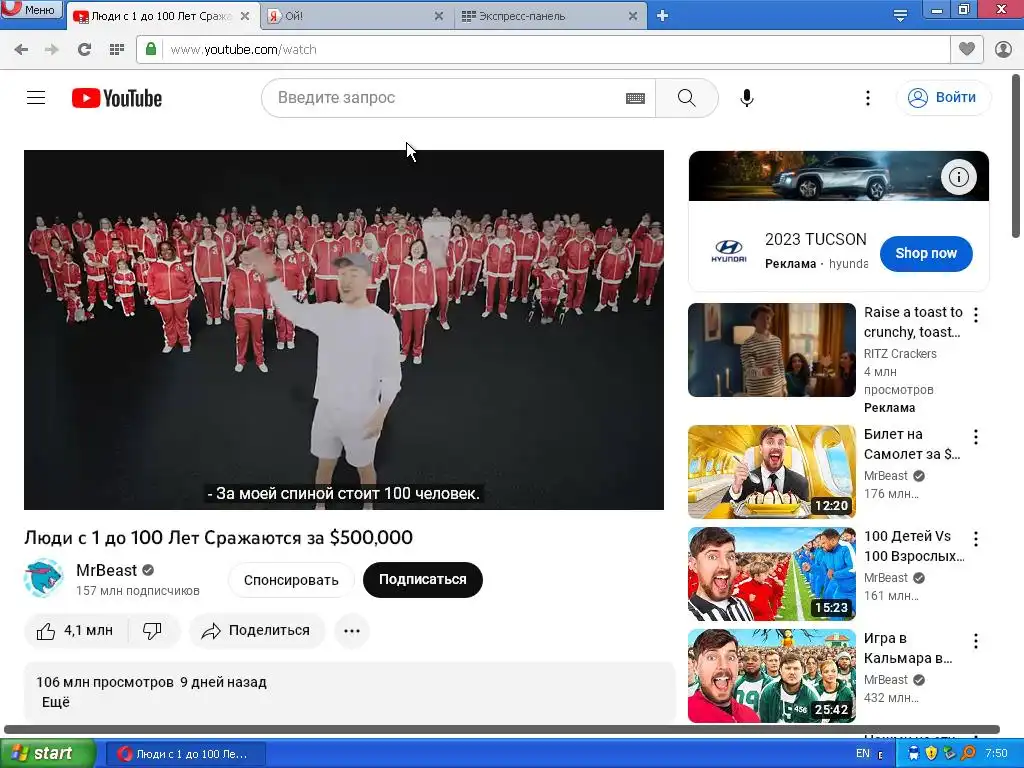This screenshot has width=1024, height=768.
Task: Open the MrBeast channel avatar
Action: (x=44, y=579)
